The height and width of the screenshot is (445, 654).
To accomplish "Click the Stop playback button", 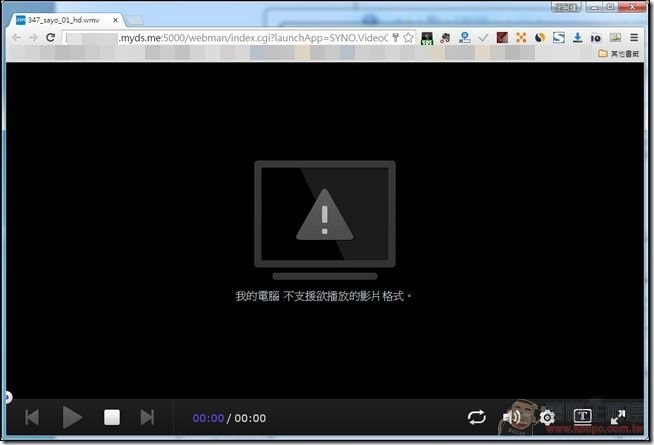I will (x=112, y=417).
